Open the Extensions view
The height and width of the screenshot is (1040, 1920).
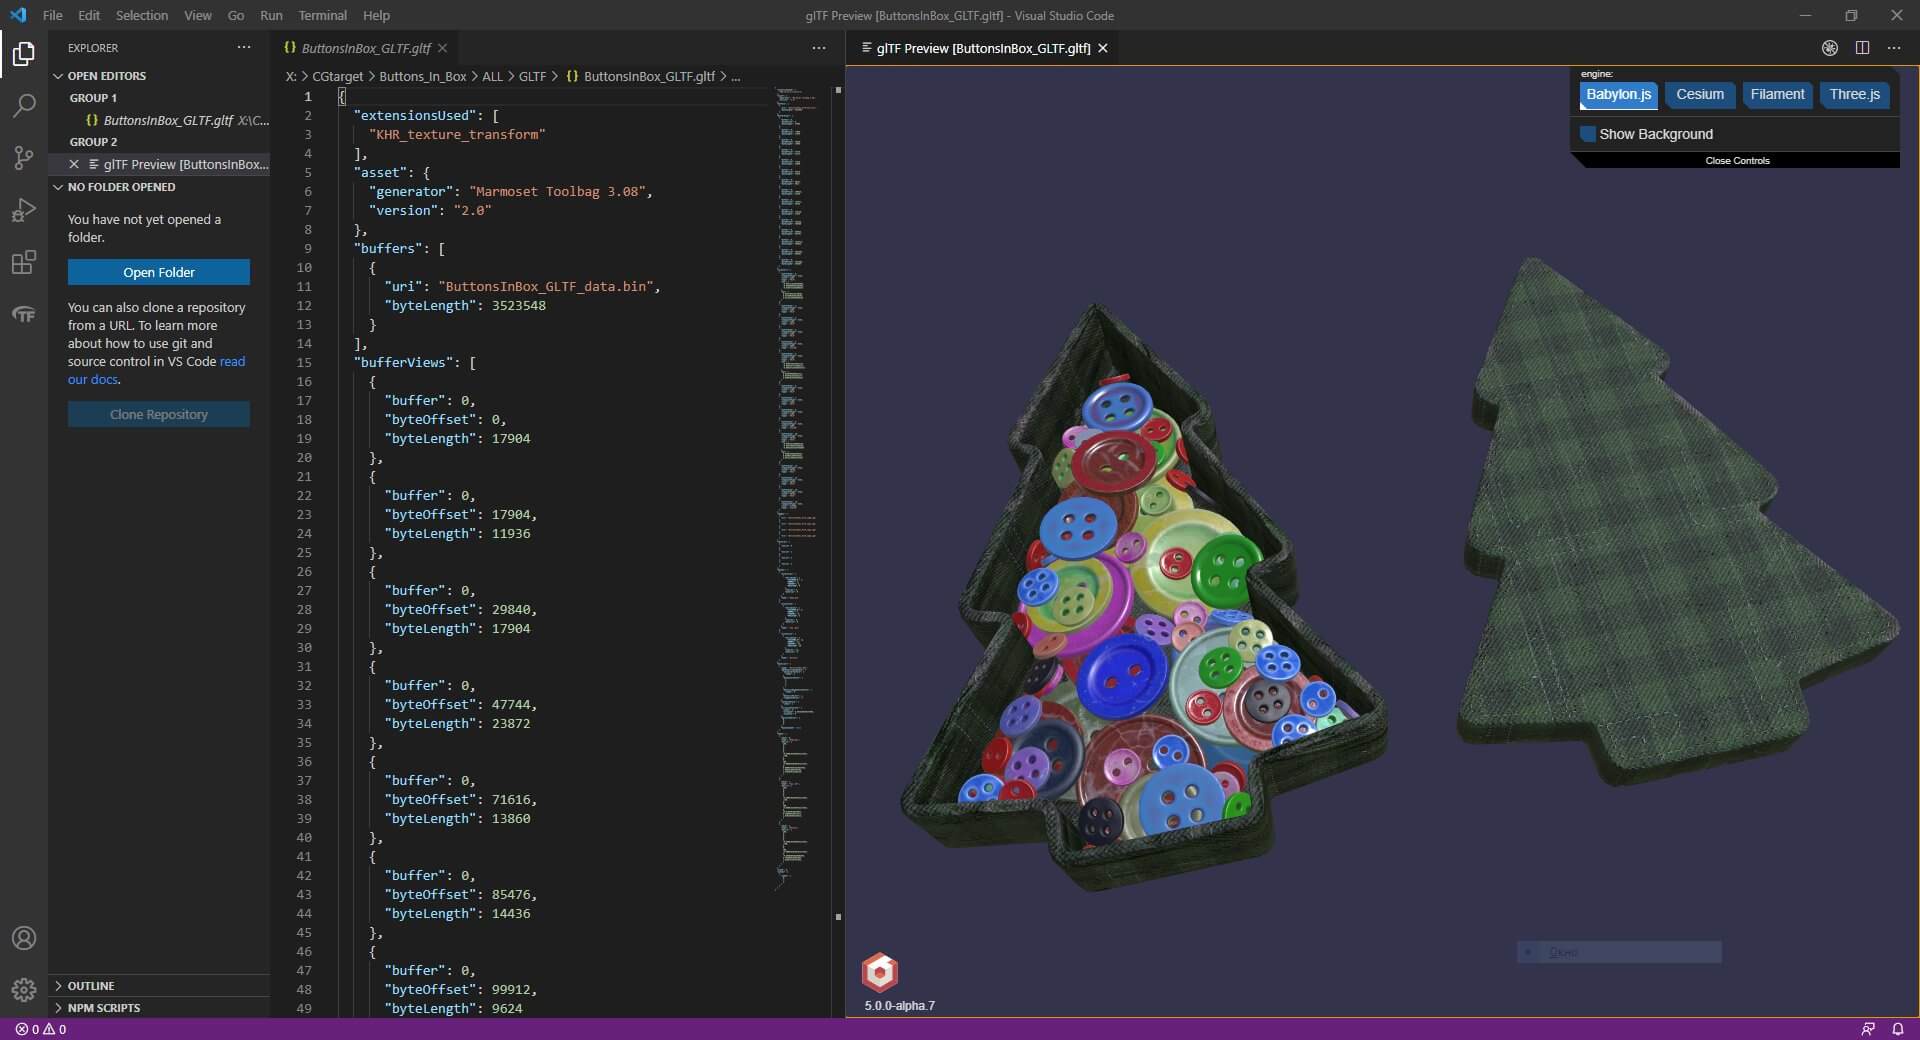pos(24,263)
